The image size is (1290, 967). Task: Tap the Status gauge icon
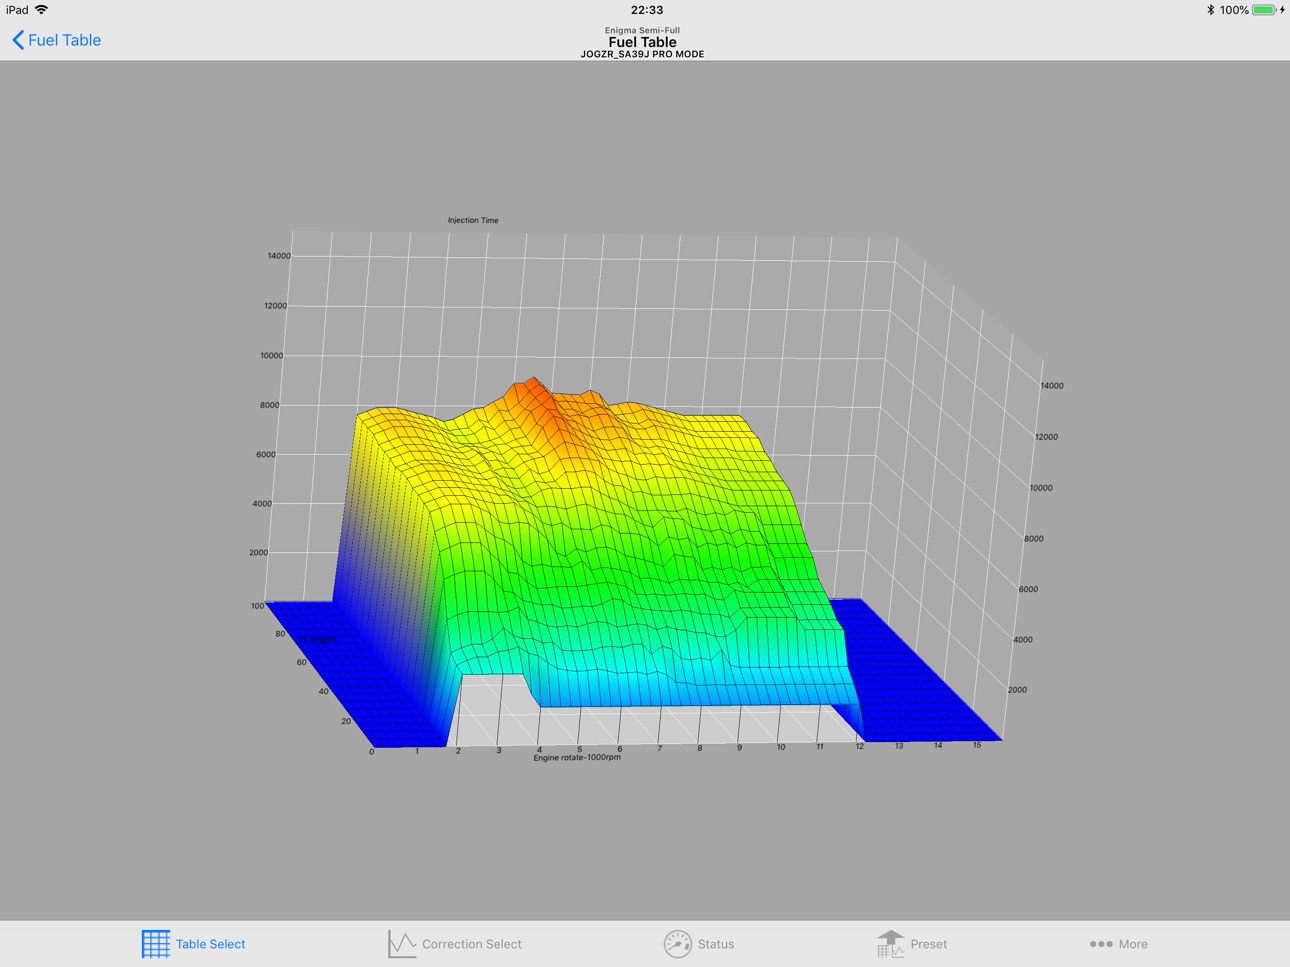[x=677, y=944]
